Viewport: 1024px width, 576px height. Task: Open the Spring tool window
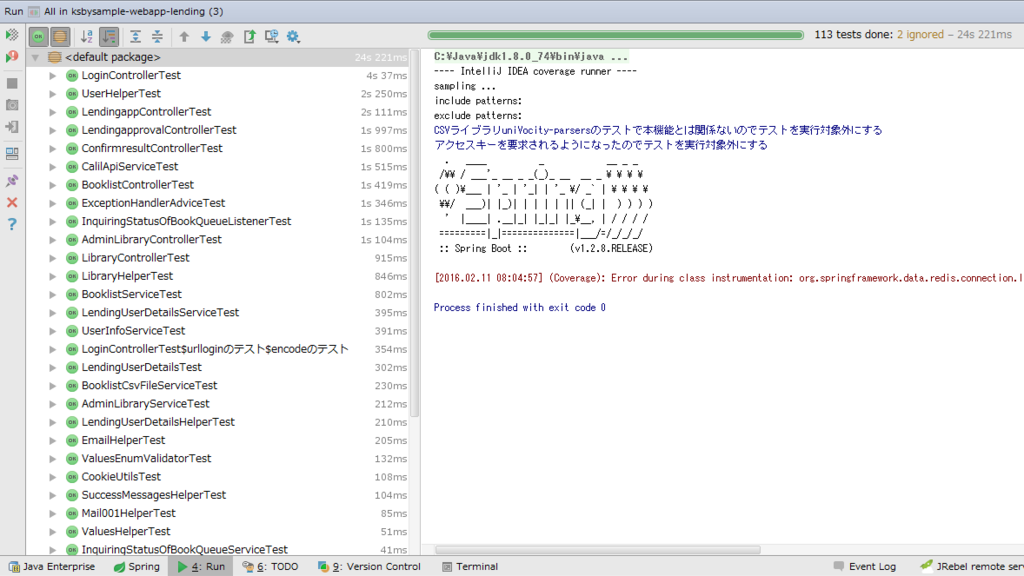coord(136,567)
